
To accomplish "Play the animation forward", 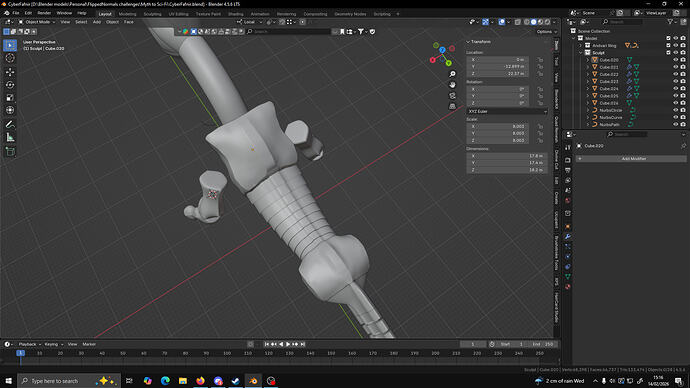I will click(x=288, y=344).
